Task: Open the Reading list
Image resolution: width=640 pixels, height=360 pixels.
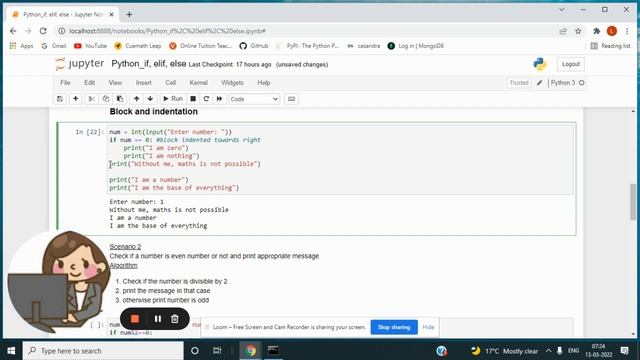Action: 611,46
